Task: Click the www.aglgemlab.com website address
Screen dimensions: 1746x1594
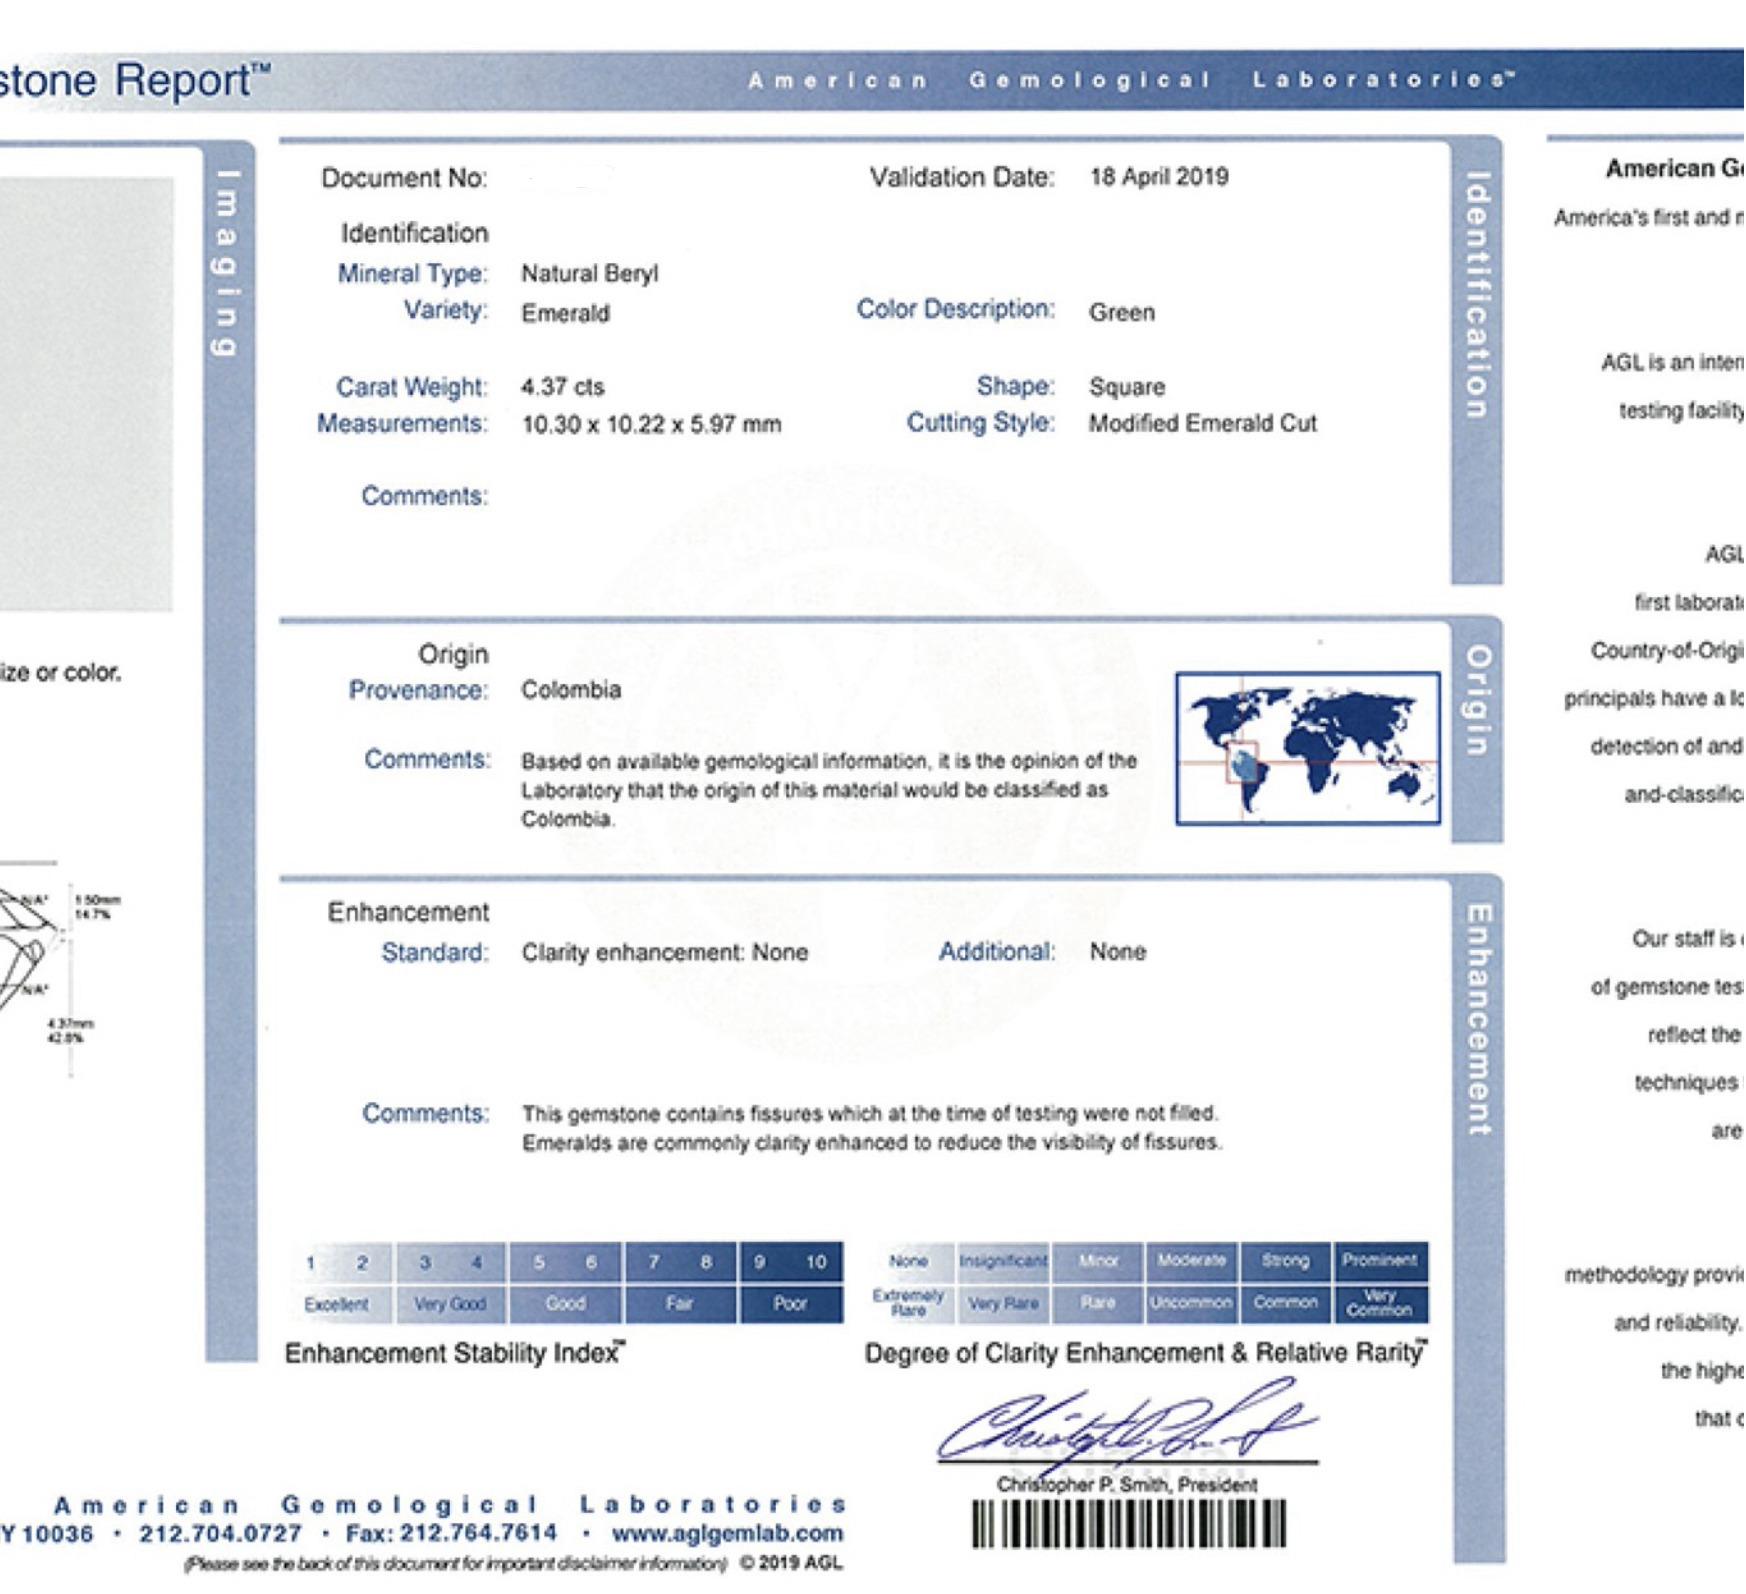Action: [727, 1533]
